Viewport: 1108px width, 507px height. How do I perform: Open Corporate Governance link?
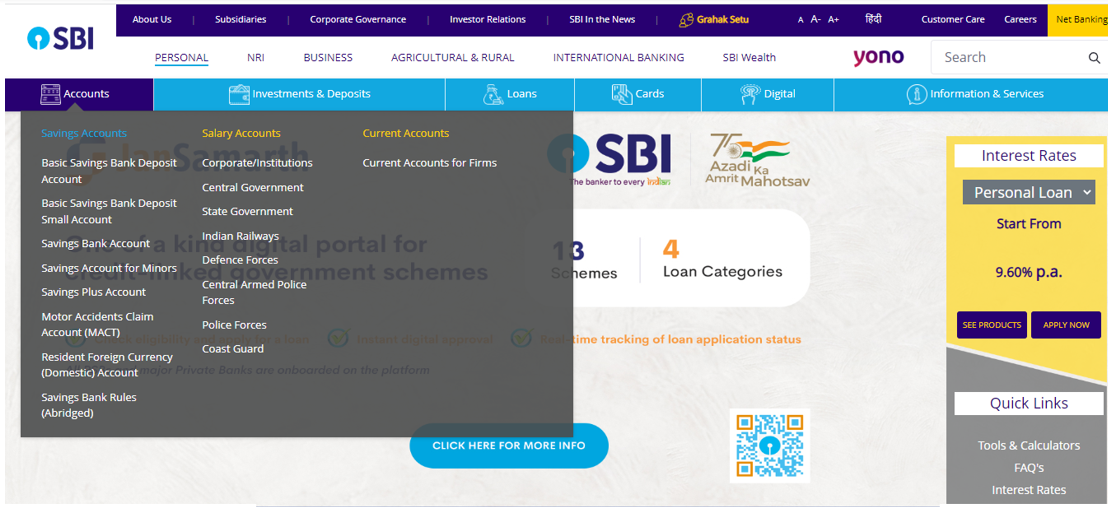[358, 20]
